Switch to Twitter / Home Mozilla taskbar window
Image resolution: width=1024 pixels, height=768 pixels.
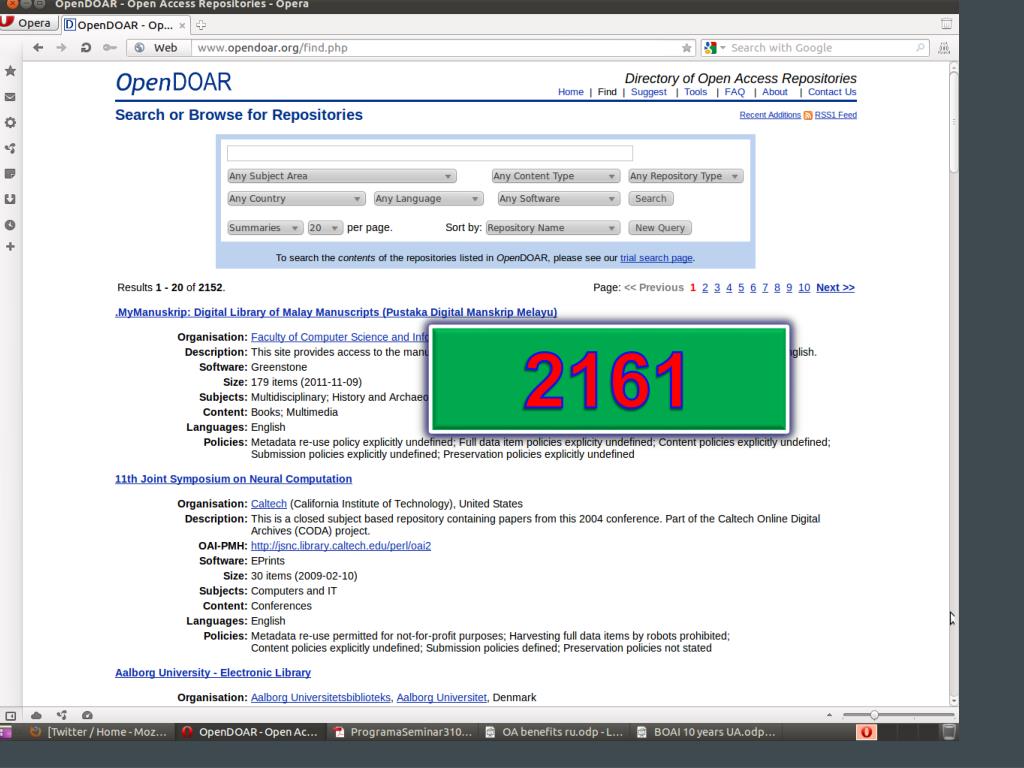coord(98,732)
